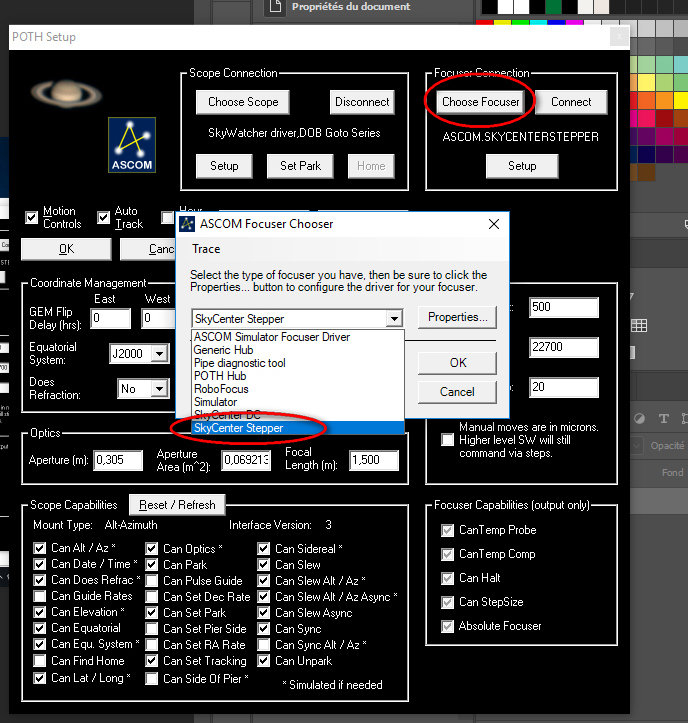This screenshot has width=688, height=723.
Task: Click the Disconnect scope button
Action: point(362,102)
